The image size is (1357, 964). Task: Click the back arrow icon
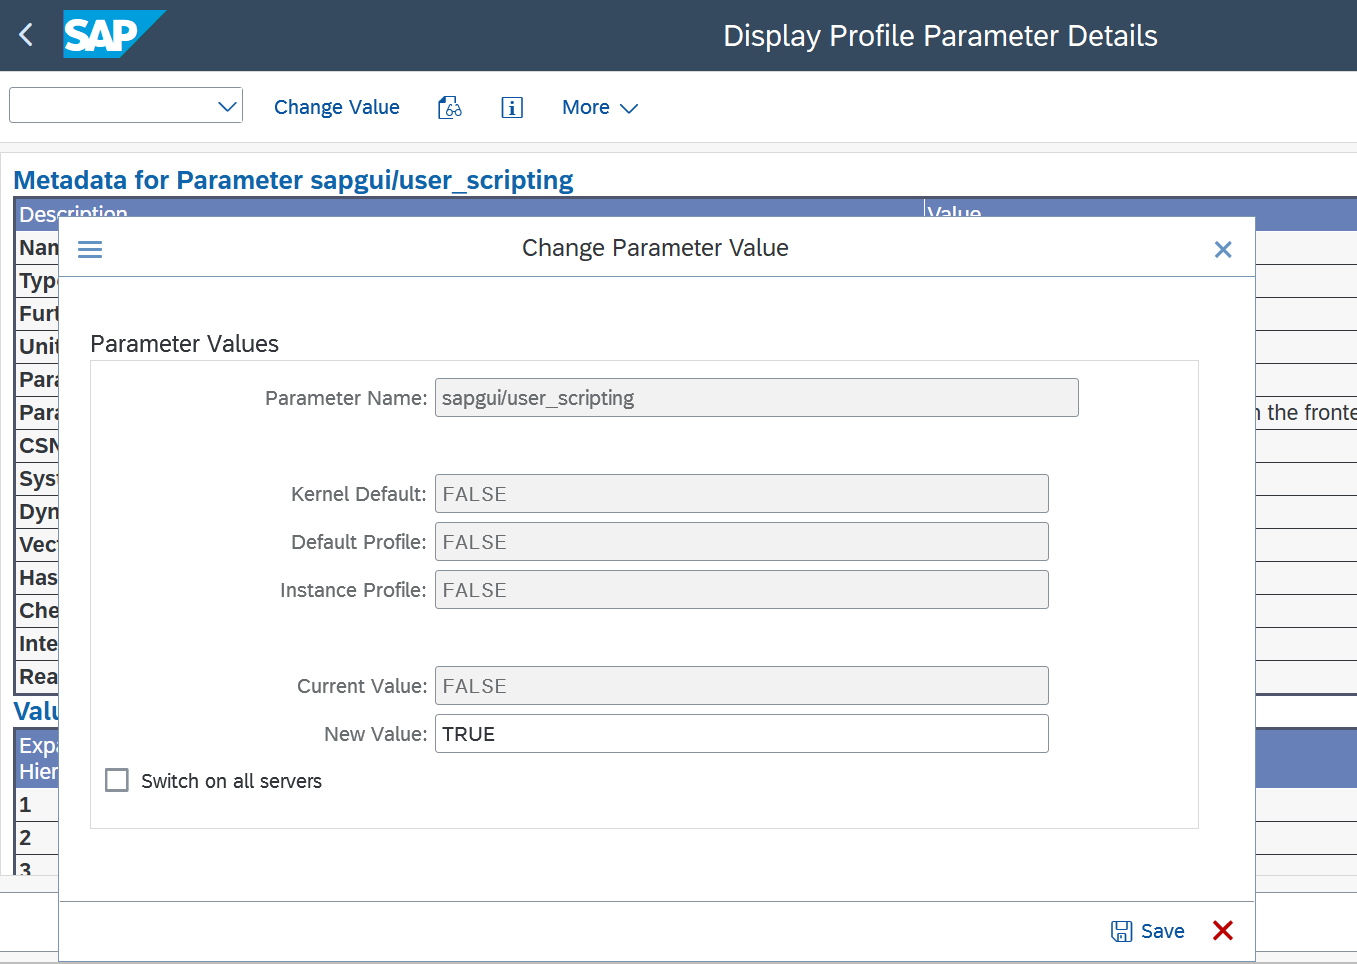pos(26,35)
